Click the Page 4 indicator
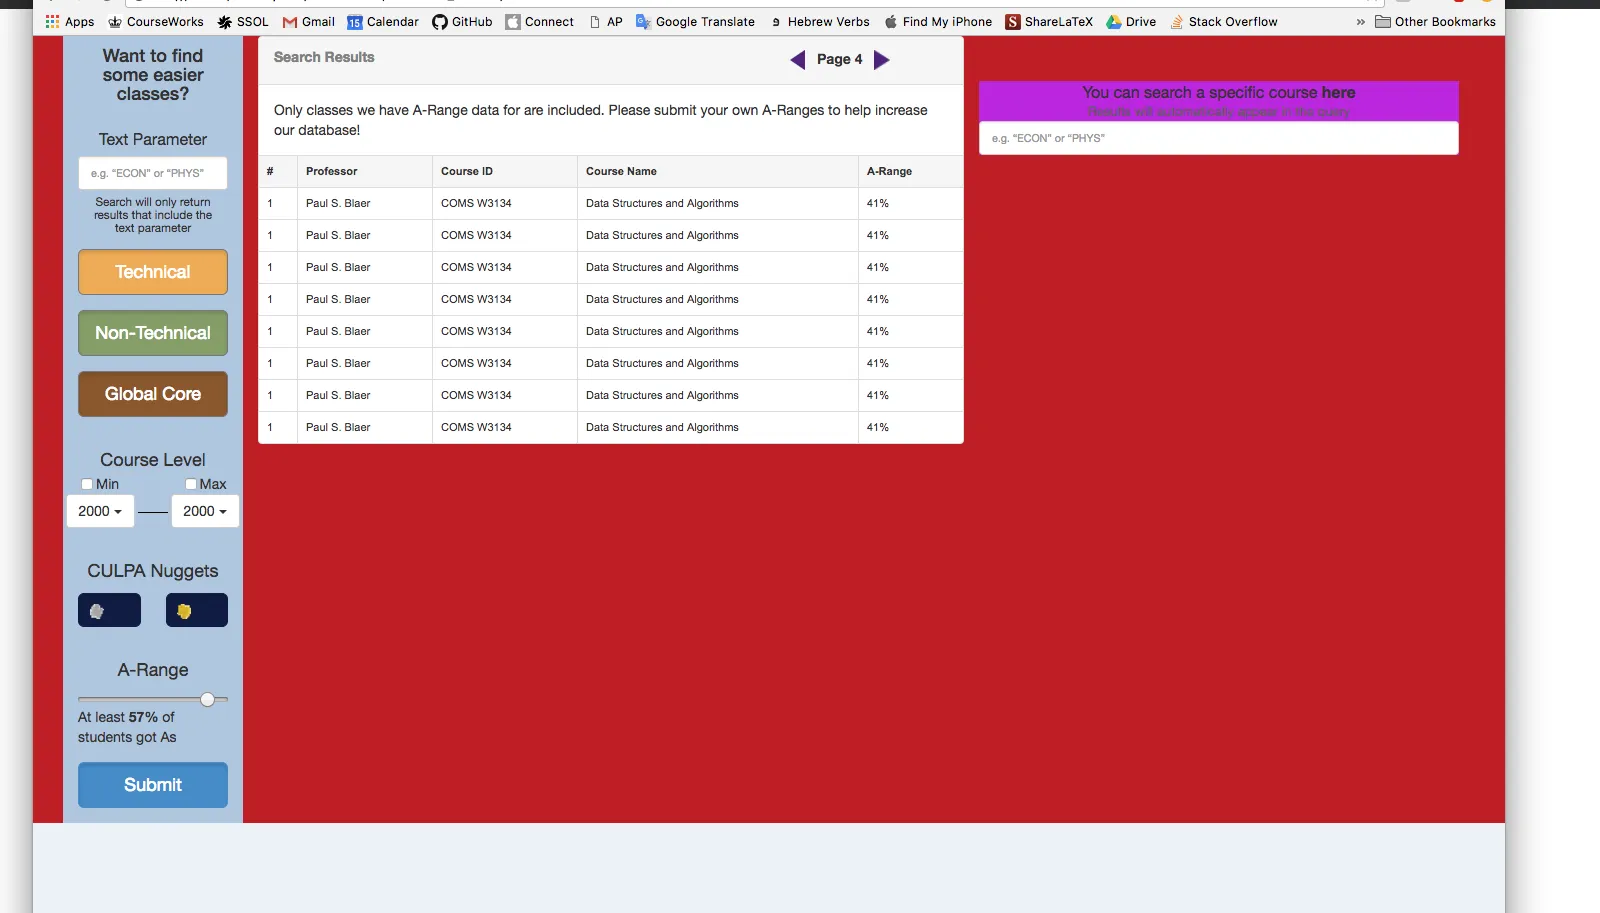1600x913 pixels. tap(839, 59)
